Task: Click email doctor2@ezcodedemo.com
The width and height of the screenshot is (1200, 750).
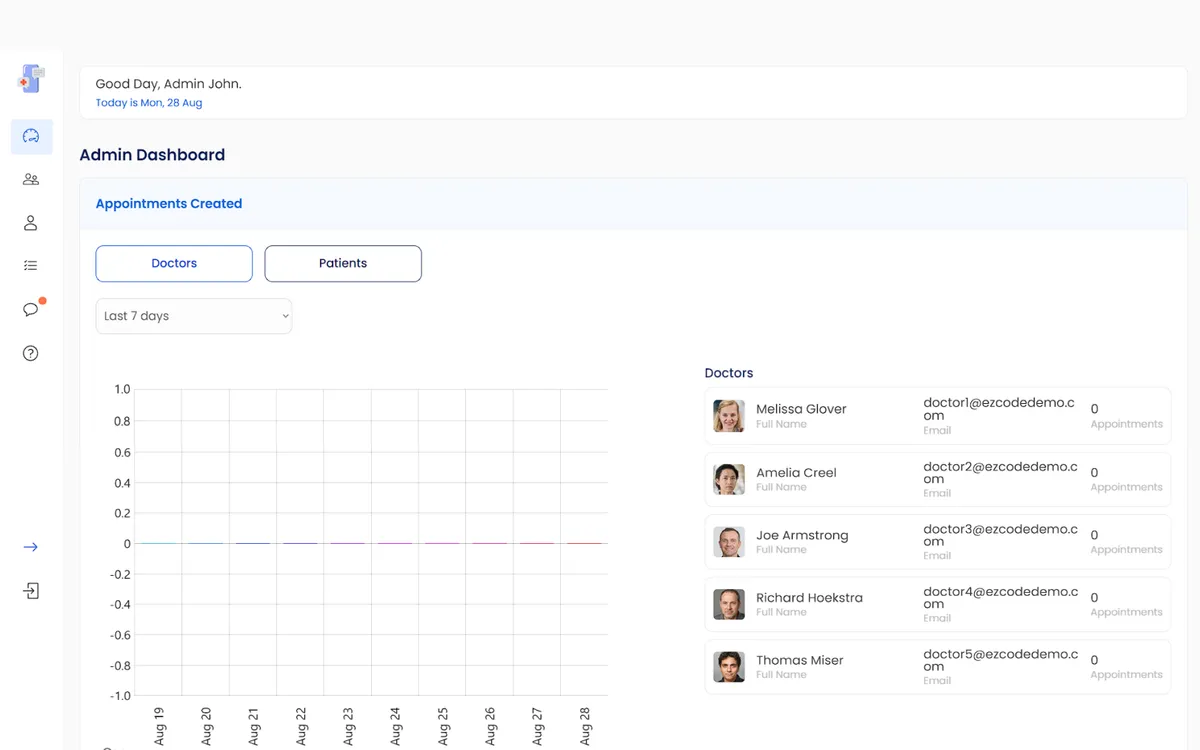Action: 1000,472
